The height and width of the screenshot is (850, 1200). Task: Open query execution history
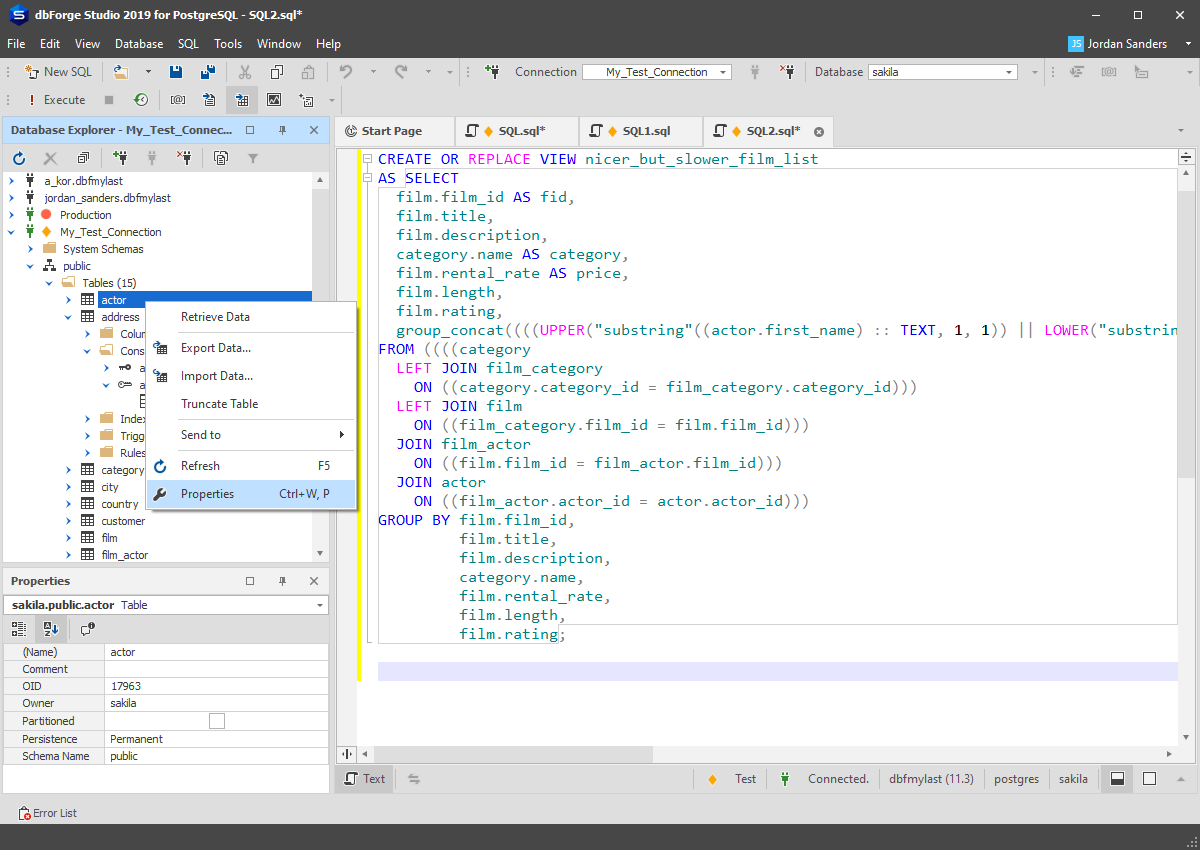click(x=141, y=100)
